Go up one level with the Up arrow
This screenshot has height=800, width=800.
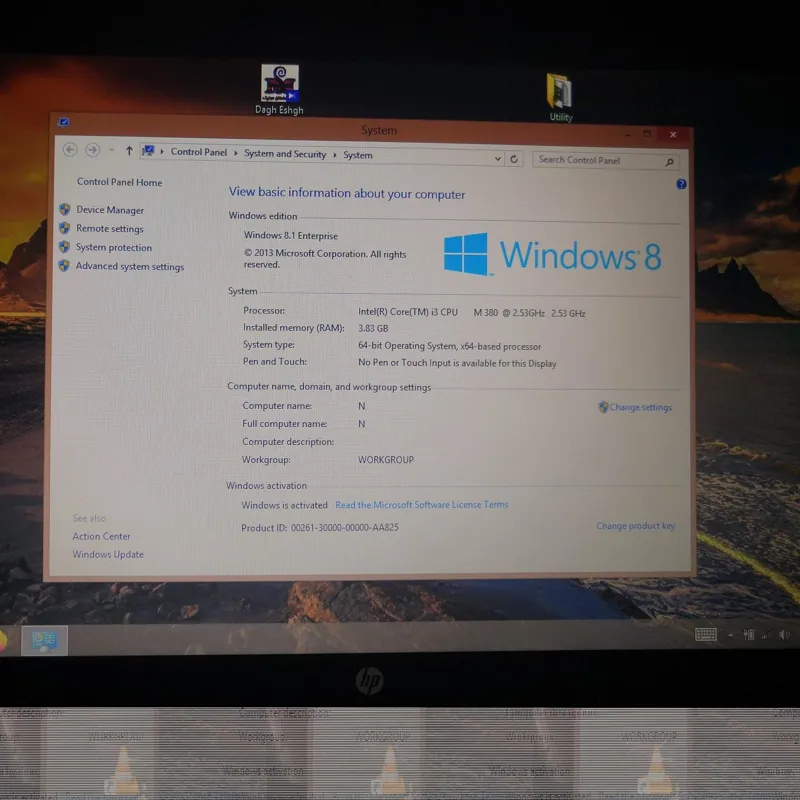(x=129, y=151)
